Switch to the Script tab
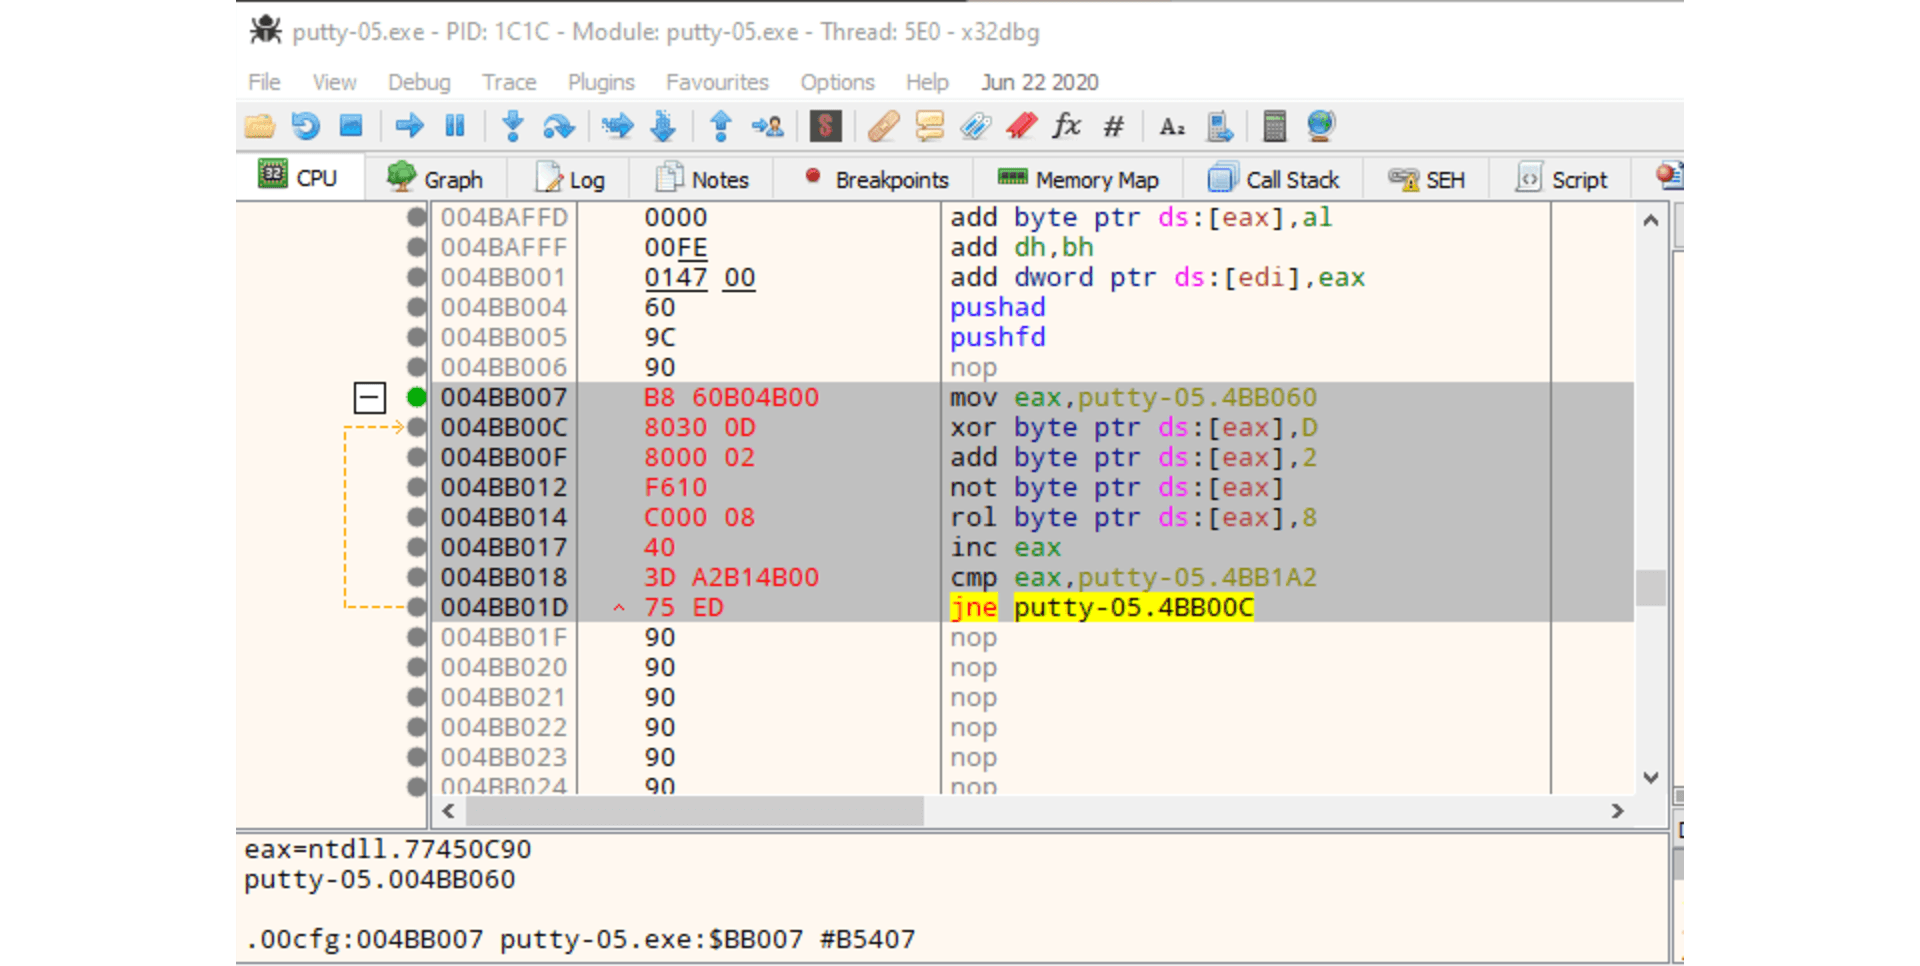The width and height of the screenshot is (1920, 966). (x=1561, y=179)
